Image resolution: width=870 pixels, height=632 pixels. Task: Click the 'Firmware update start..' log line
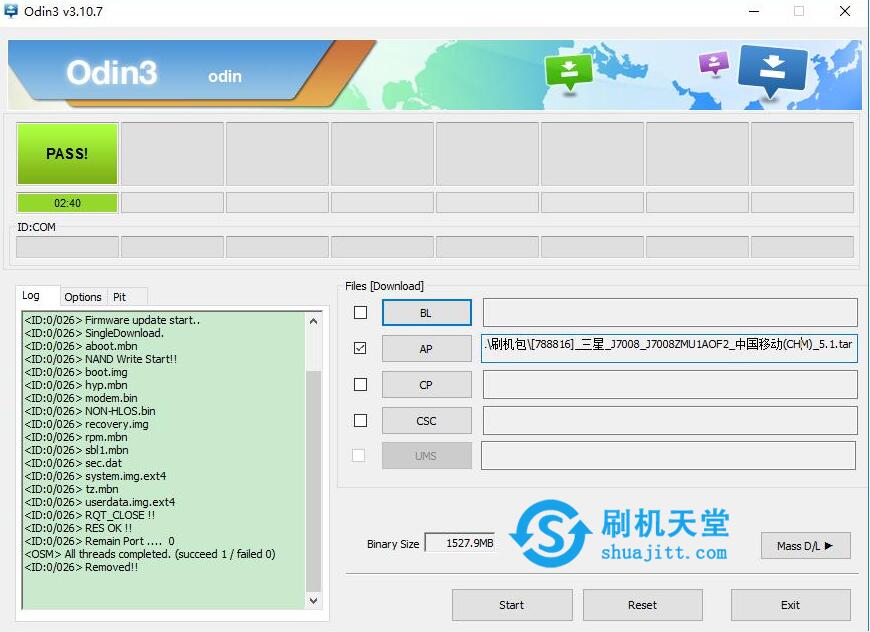click(x=112, y=320)
